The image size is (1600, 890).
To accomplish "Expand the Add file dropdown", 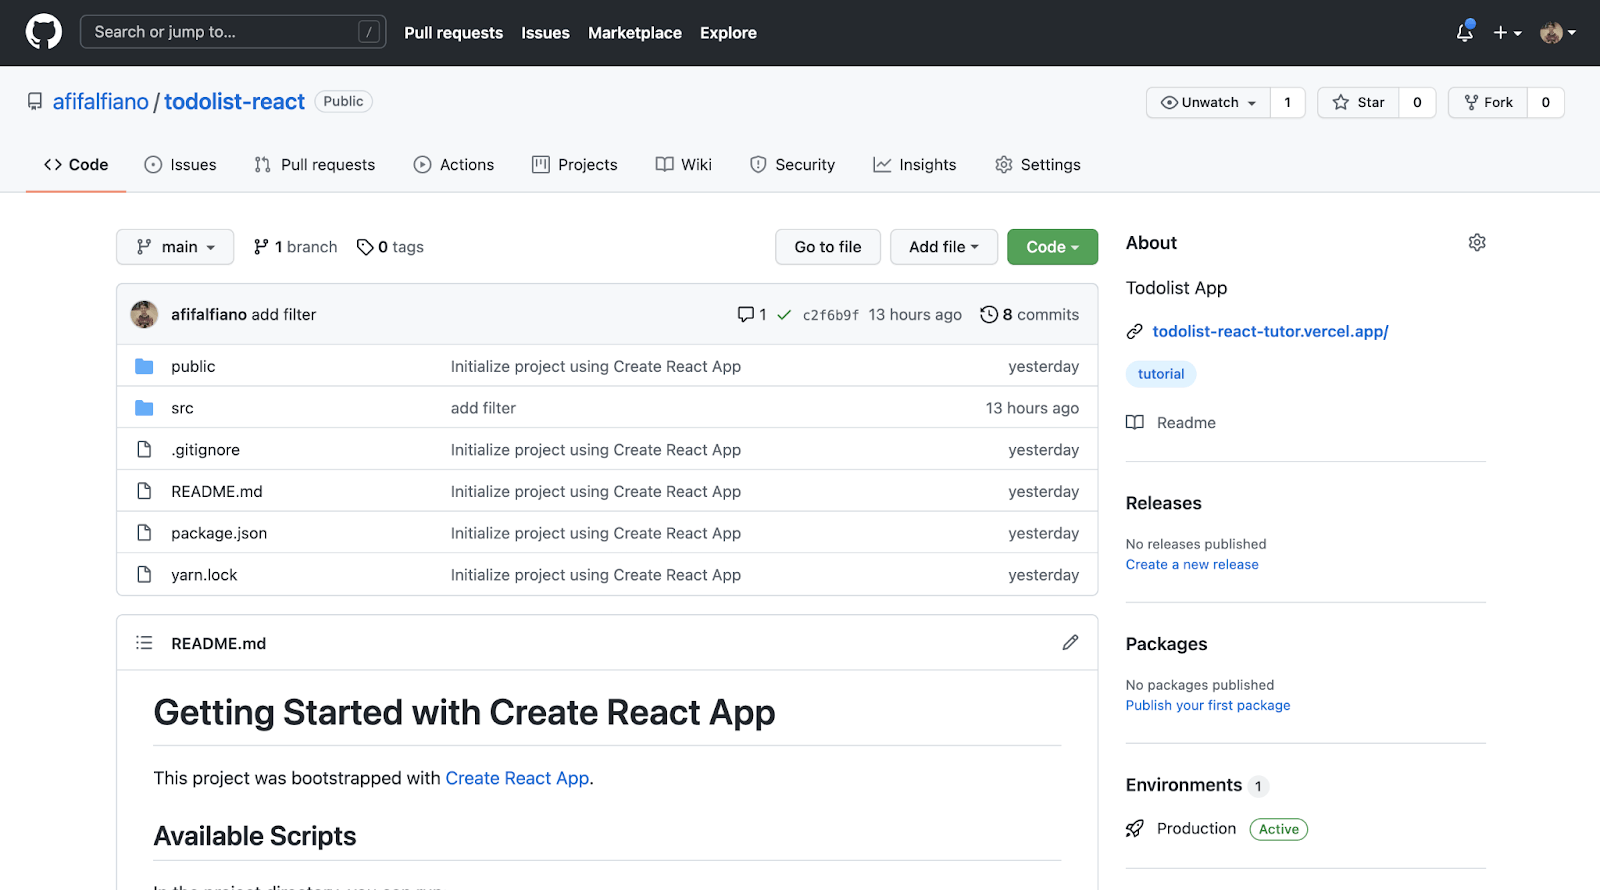I will pos(944,247).
